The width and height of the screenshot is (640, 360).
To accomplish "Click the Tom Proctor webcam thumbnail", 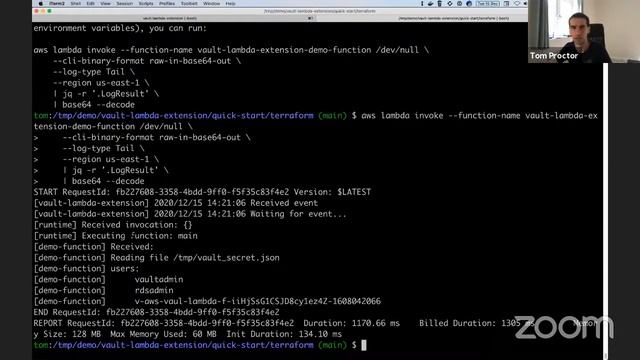I will (584, 31).
